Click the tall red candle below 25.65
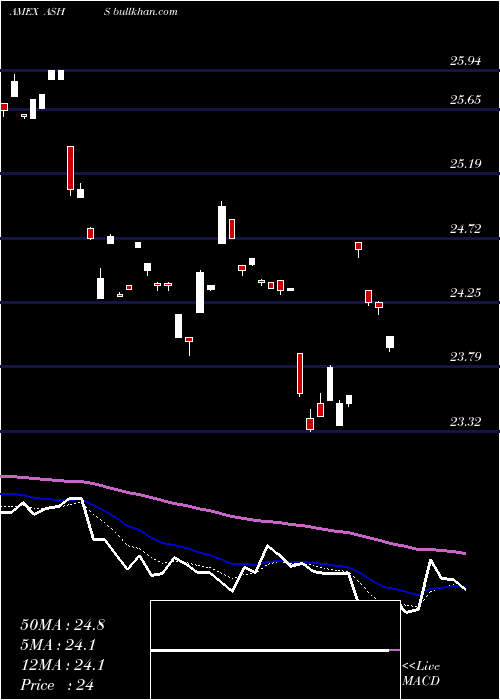The height and width of the screenshot is (700, 500). coord(71,168)
